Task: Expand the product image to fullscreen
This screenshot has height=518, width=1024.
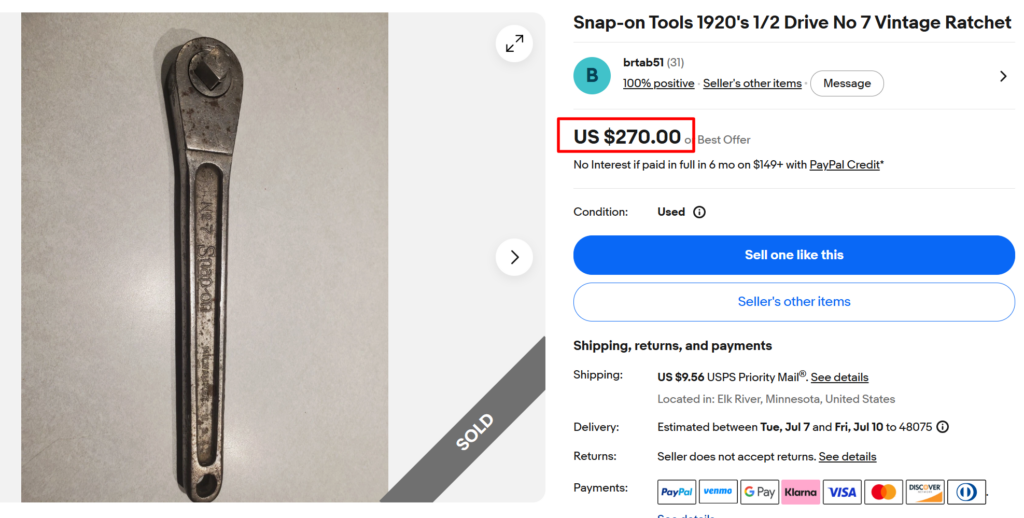Action: [x=514, y=44]
